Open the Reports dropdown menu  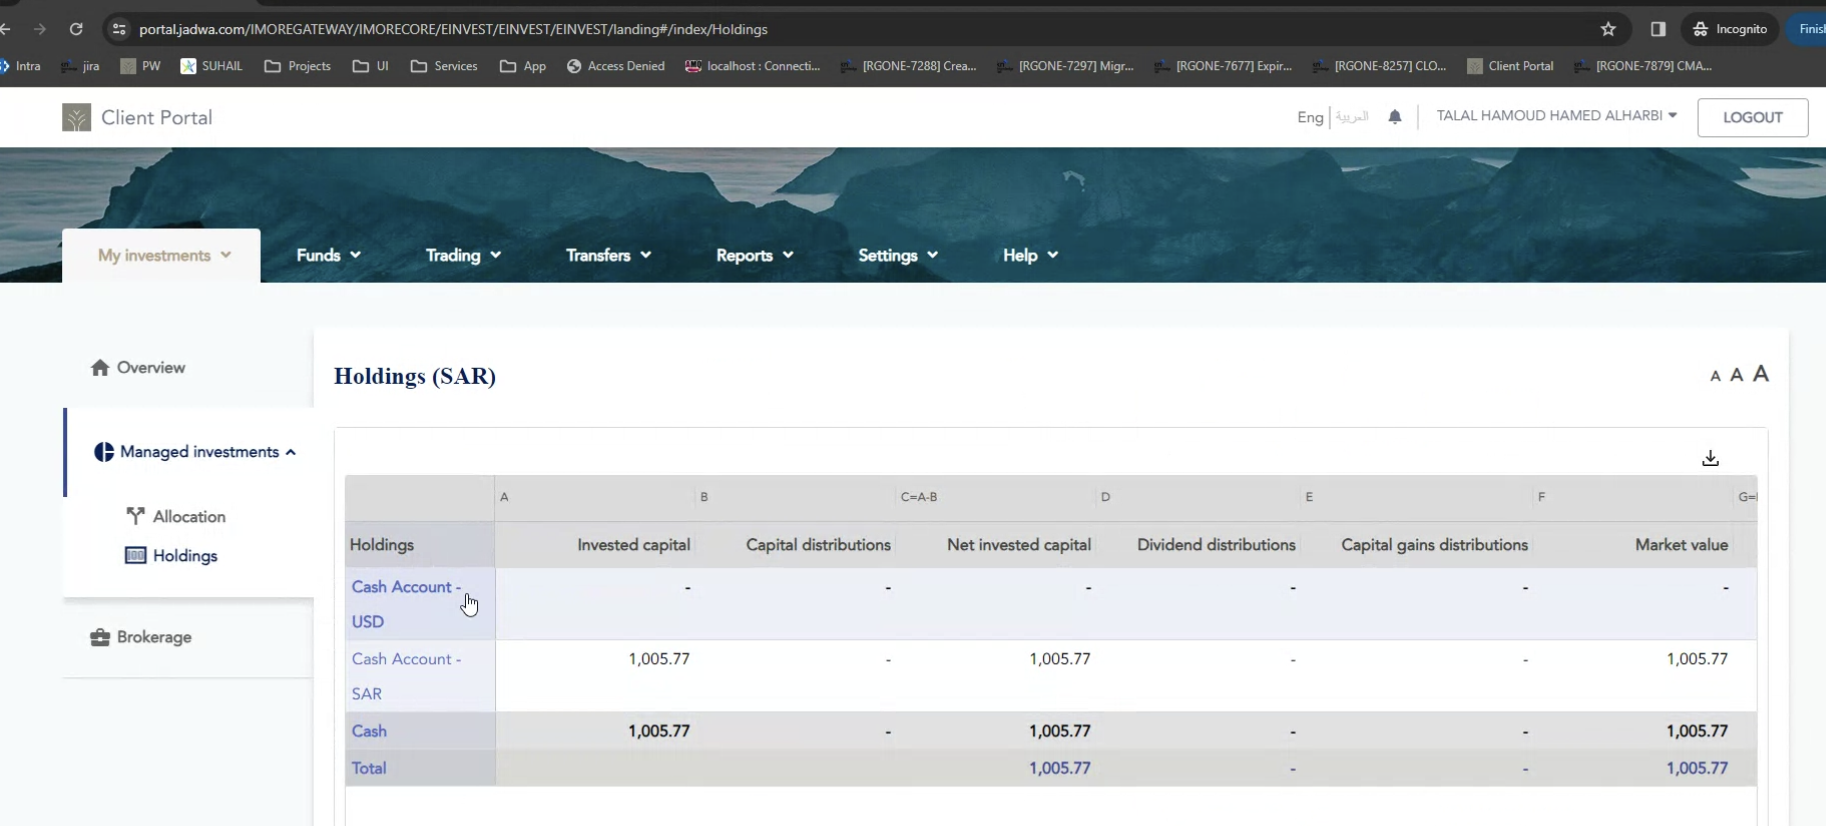[754, 256]
